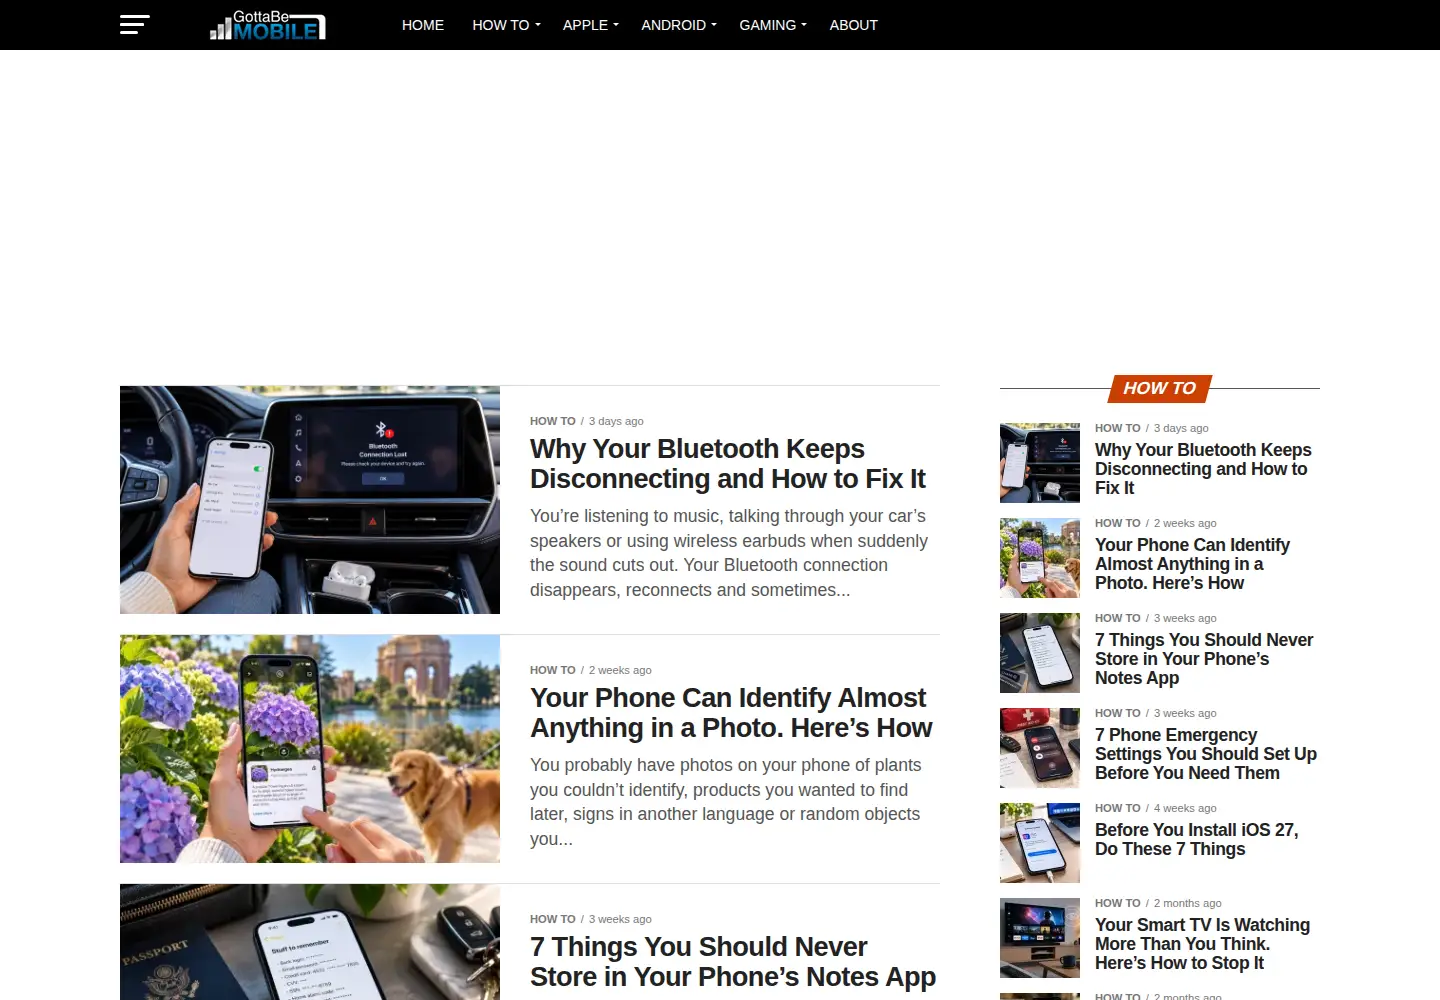Open sidebar thumbnail for Bluetooth disconnecting article
Screen dimensions: 1440x1000
(1040, 463)
